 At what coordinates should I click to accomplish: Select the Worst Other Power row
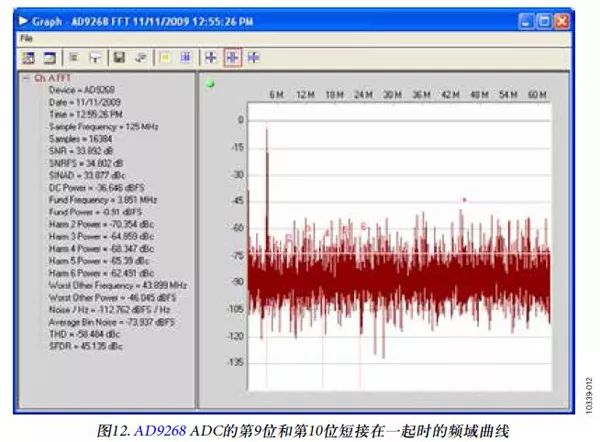(x=112, y=298)
